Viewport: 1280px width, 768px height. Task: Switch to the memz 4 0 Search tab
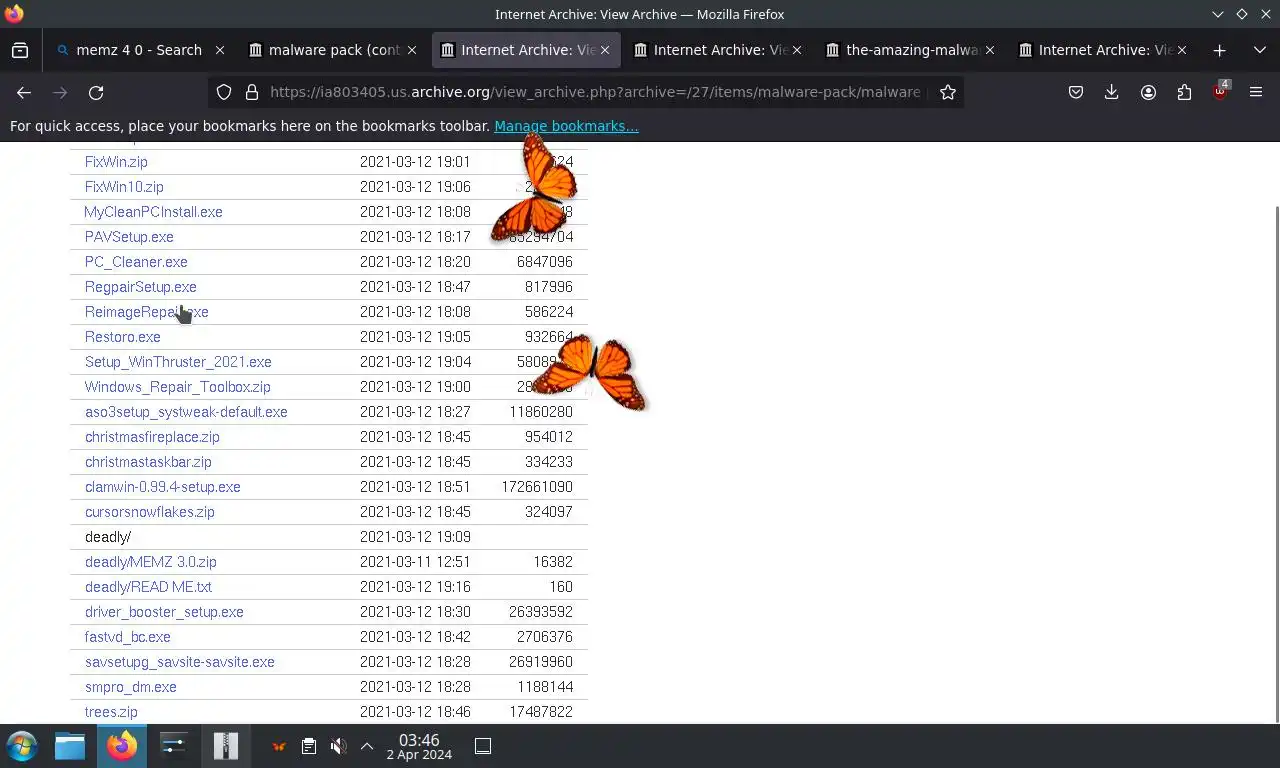pos(139,50)
